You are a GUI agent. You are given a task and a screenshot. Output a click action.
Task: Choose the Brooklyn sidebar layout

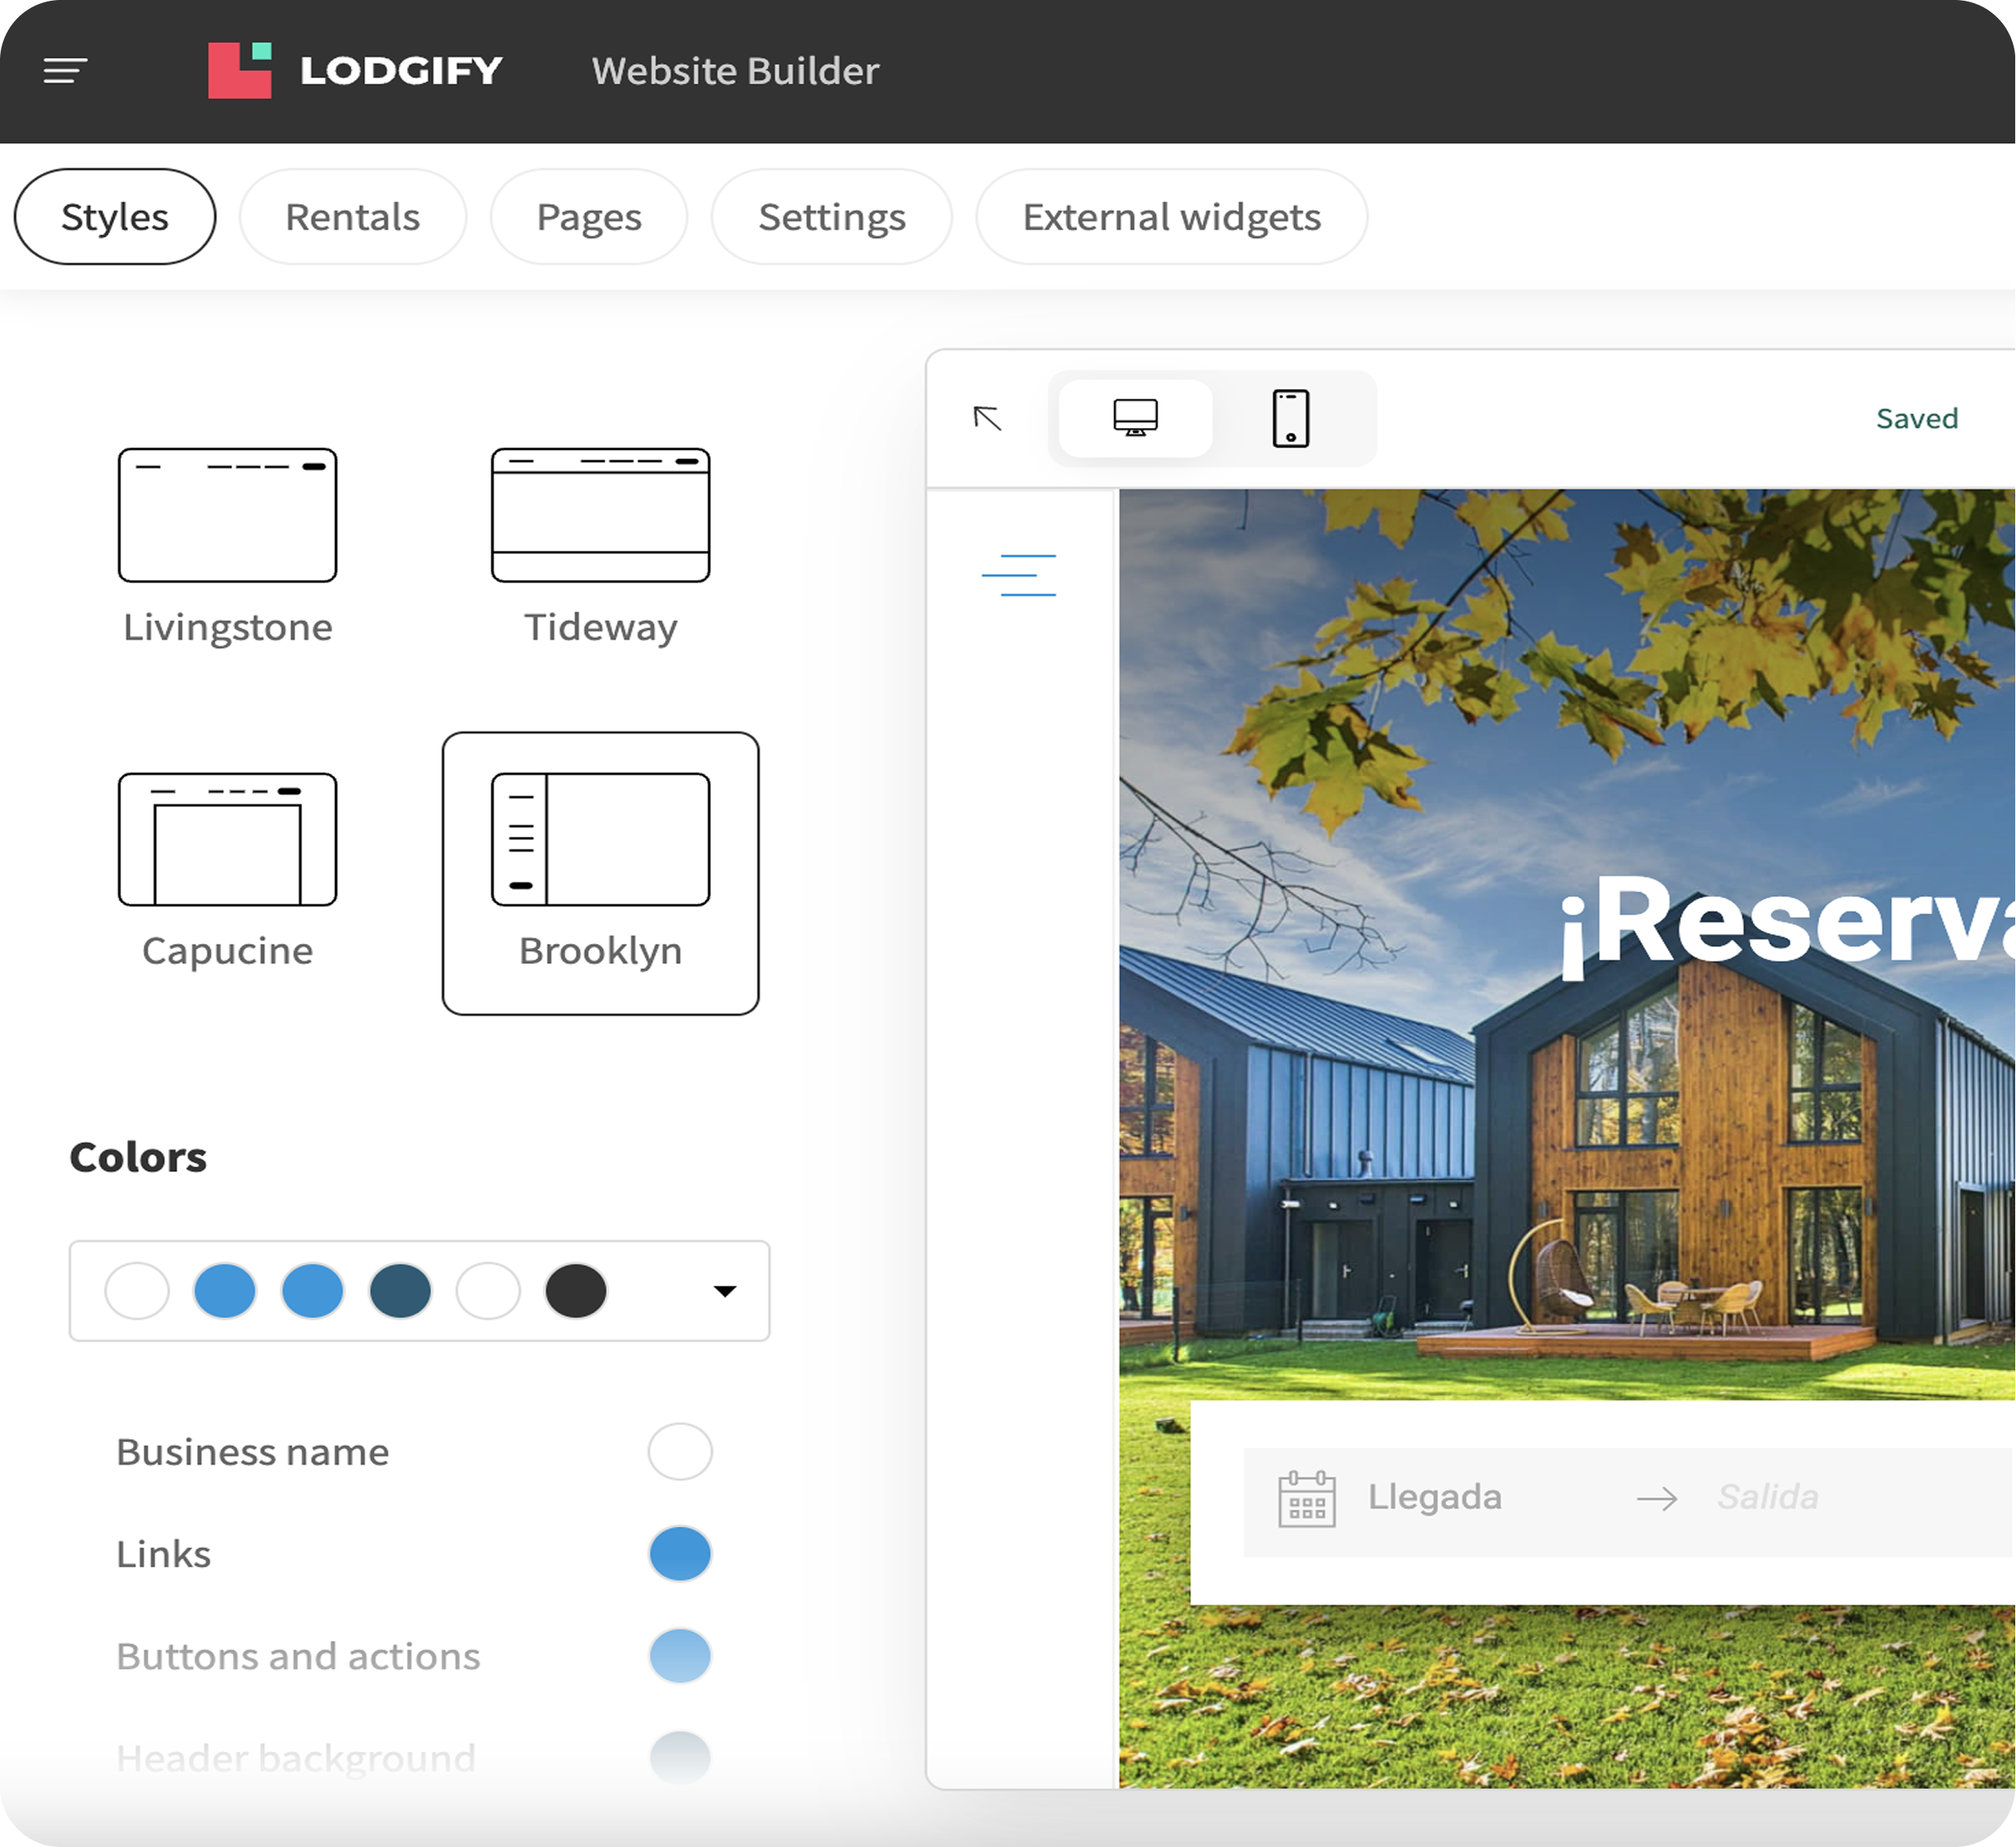point(600,840)
